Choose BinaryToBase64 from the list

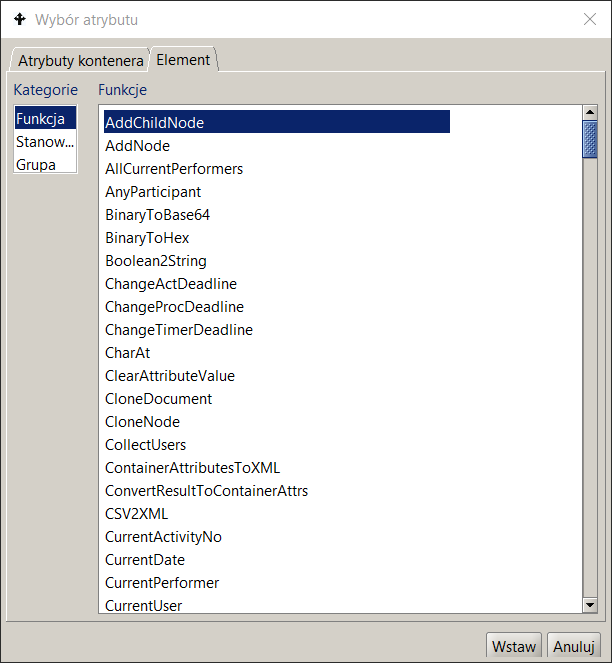click(157, 215)
